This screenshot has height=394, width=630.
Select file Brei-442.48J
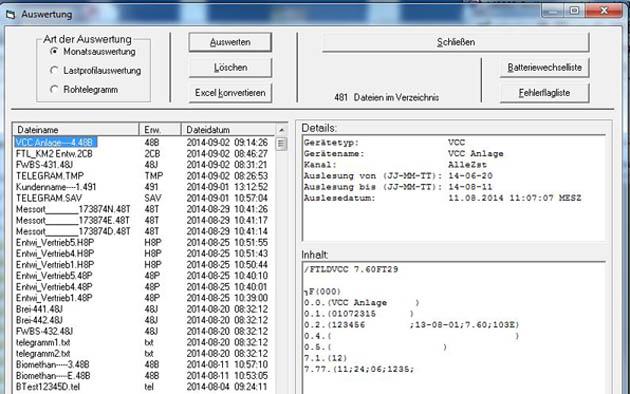tap(39, 320)
